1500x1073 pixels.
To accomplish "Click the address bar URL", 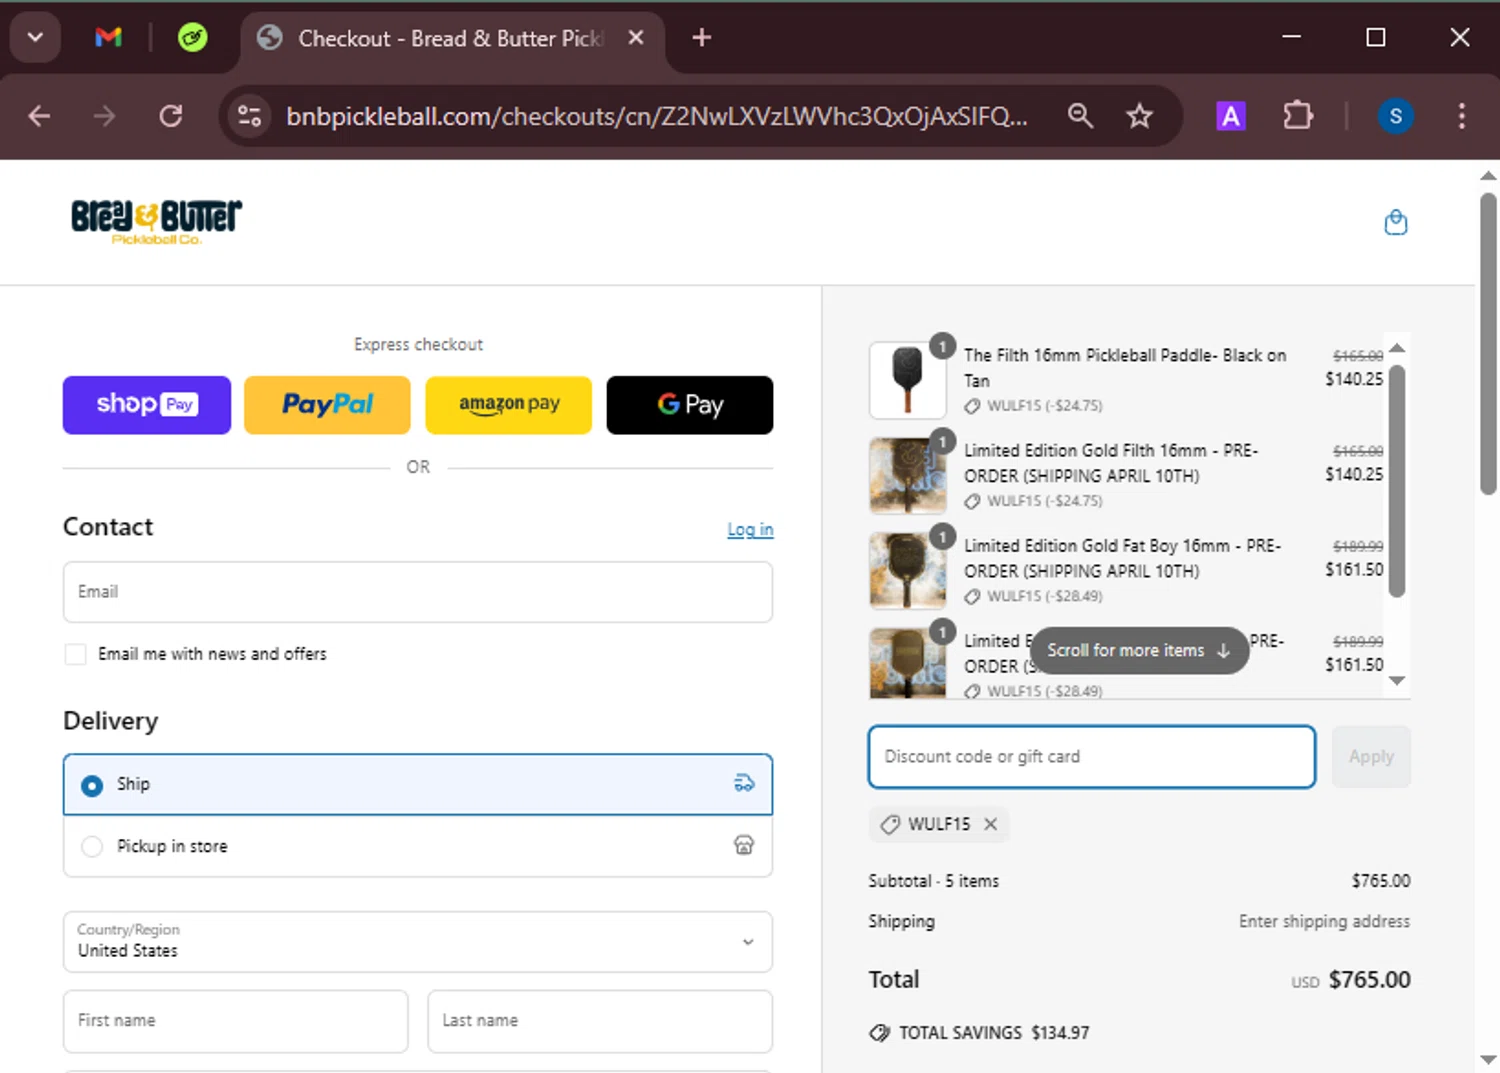I will (x=656, y=116).
